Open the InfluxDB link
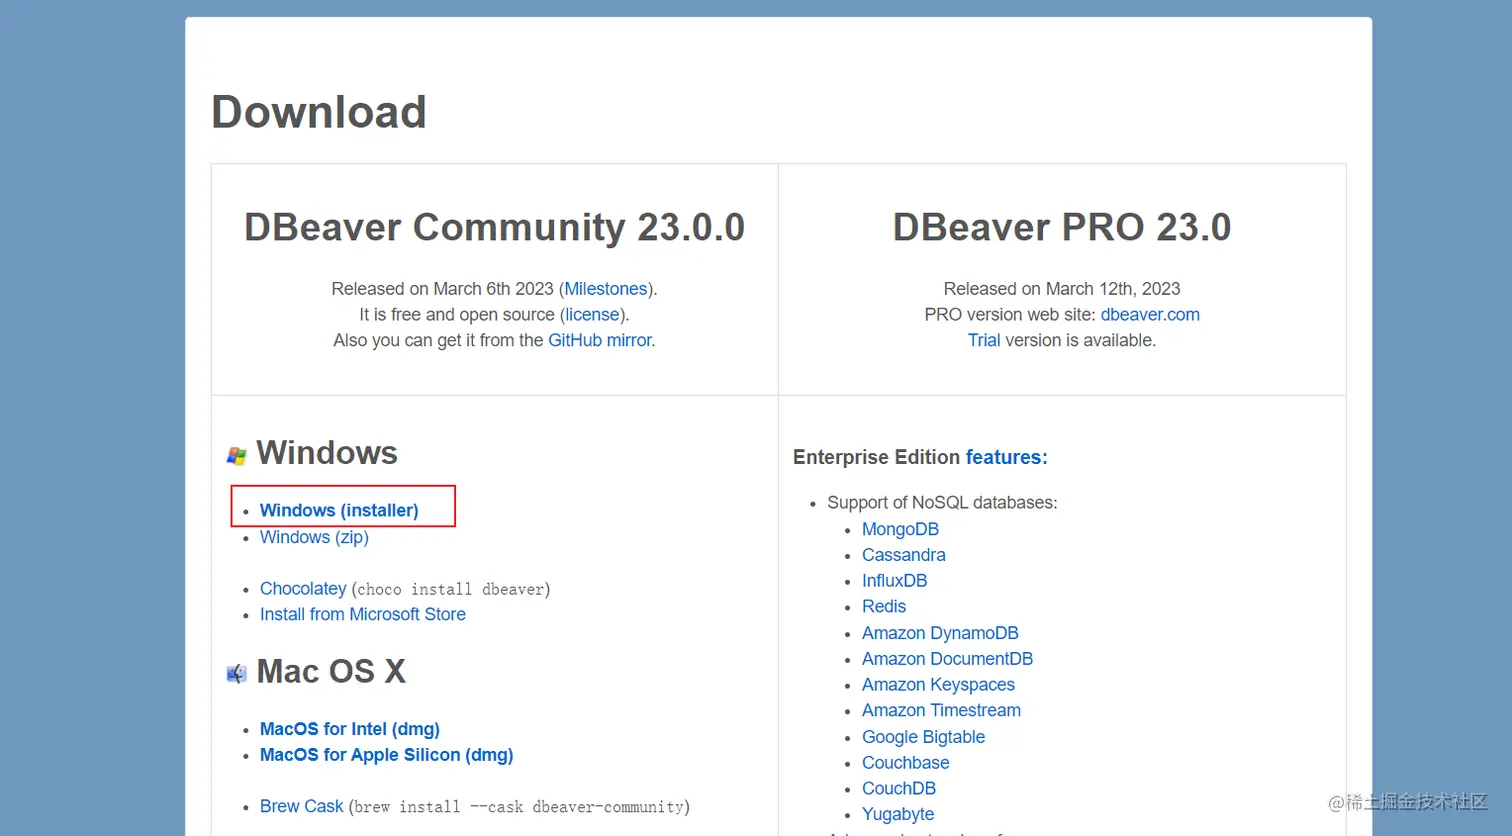Viewport: 1512px width, 836px height. coord(895,581)
